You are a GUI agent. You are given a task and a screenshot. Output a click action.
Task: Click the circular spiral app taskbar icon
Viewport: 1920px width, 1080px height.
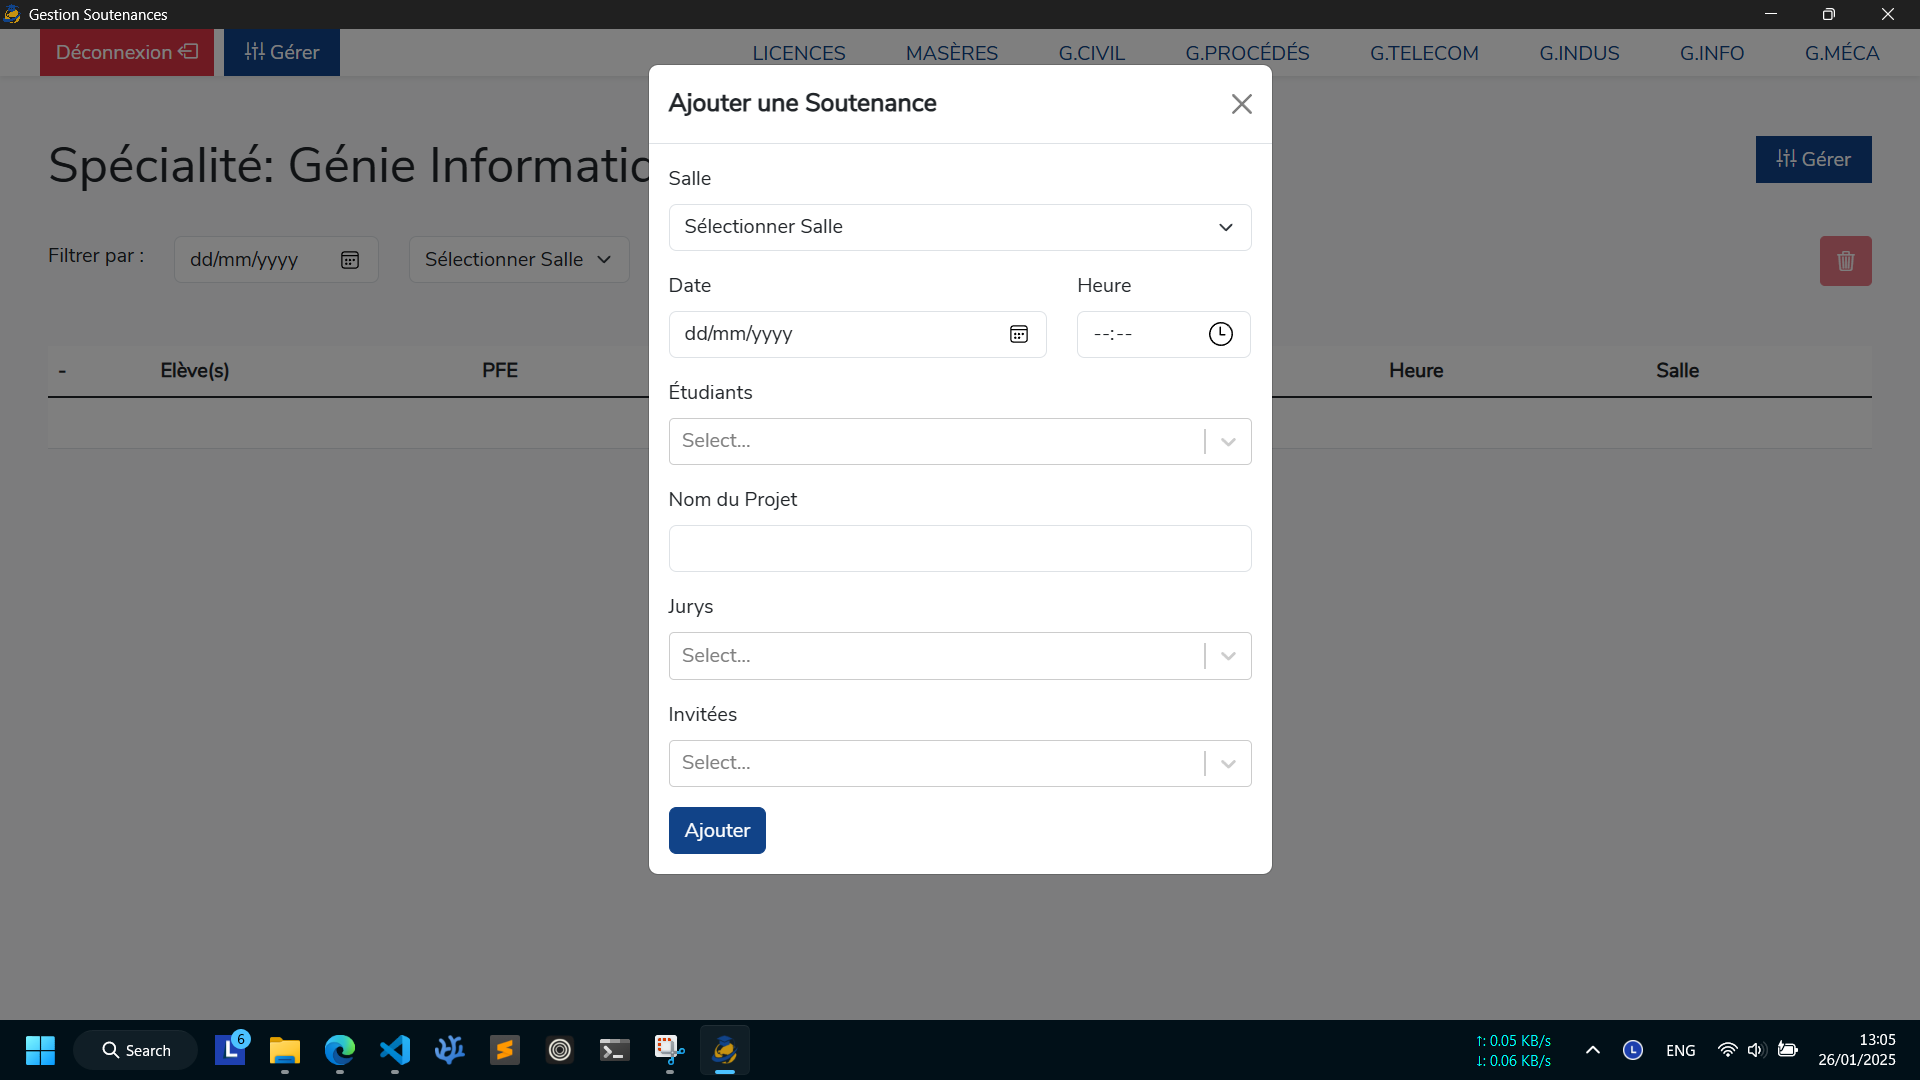(x=560, y=1050)
